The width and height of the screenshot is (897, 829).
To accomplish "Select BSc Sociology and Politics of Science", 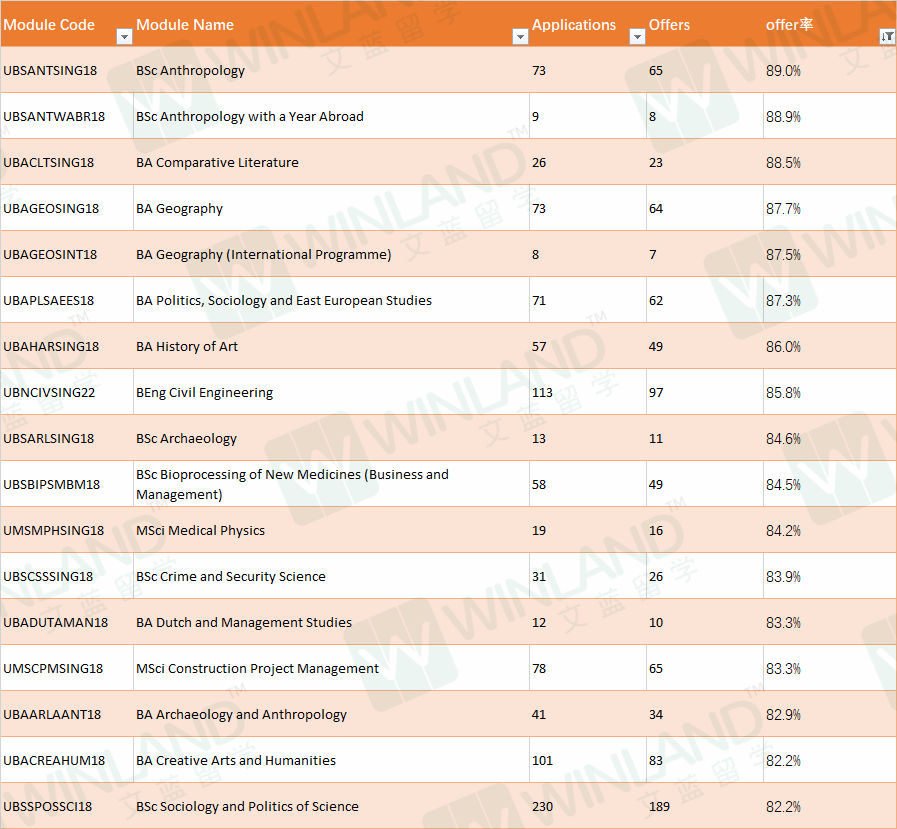I will (x=331, y=806).
